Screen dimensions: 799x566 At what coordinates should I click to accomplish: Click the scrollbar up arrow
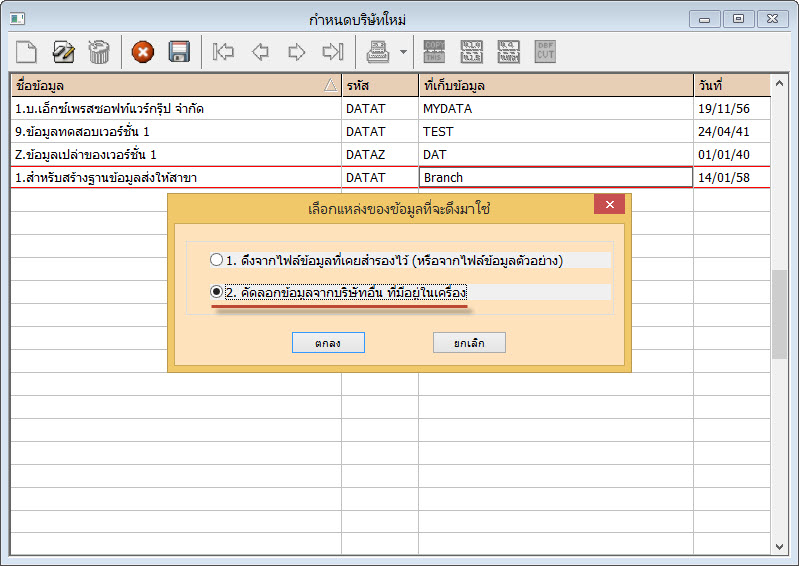click(x=779, y=83)
